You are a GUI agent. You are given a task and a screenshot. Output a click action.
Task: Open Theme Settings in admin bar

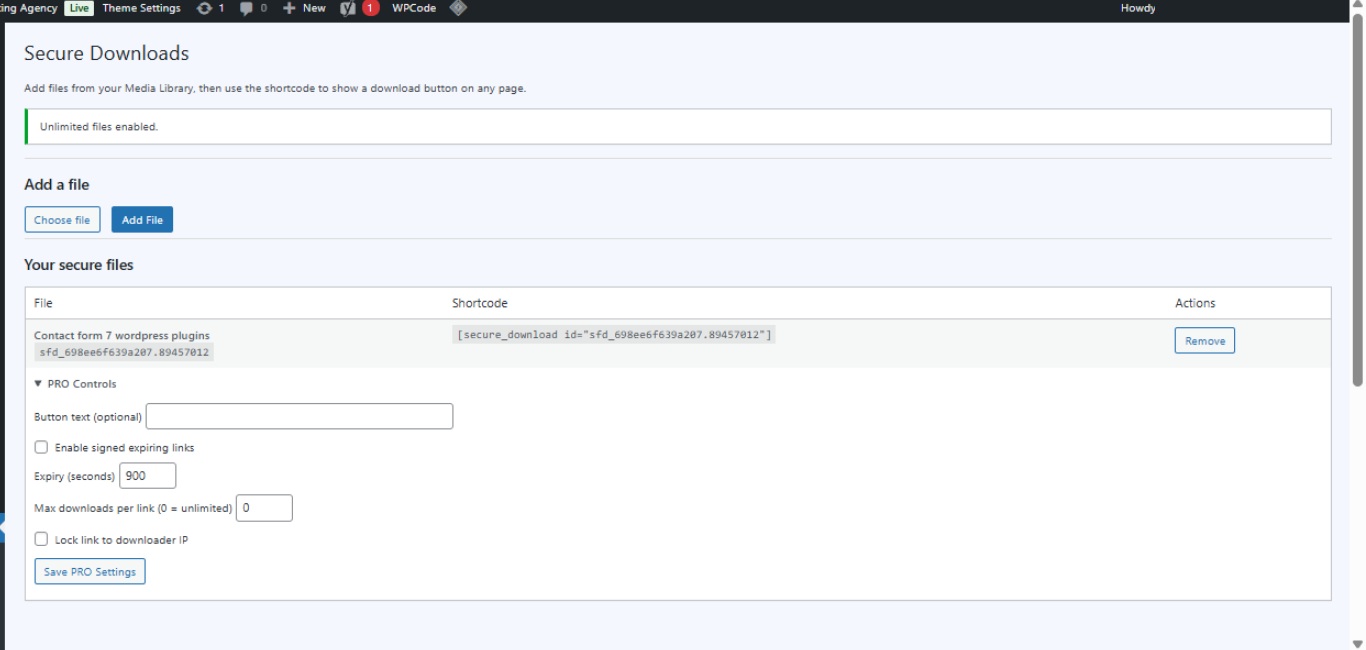point(141,8)
